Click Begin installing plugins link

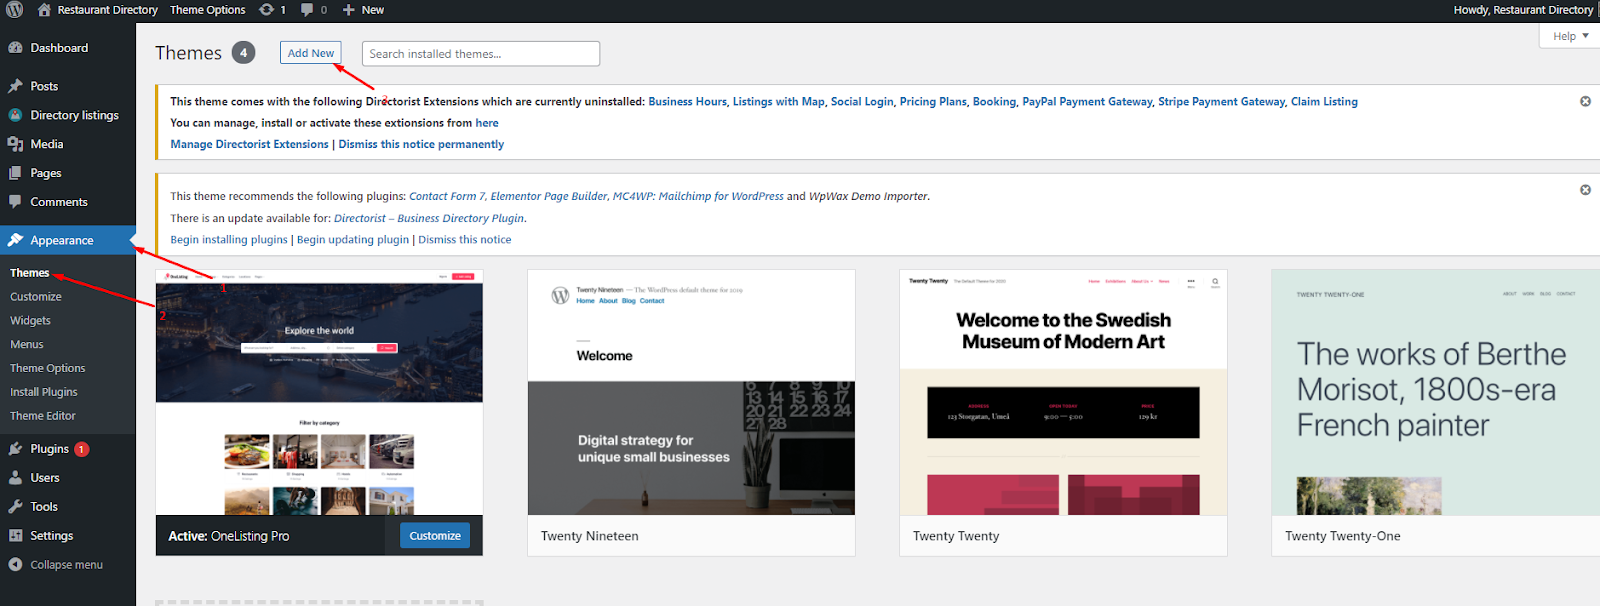pyautogui.click(x=229, y=240)
